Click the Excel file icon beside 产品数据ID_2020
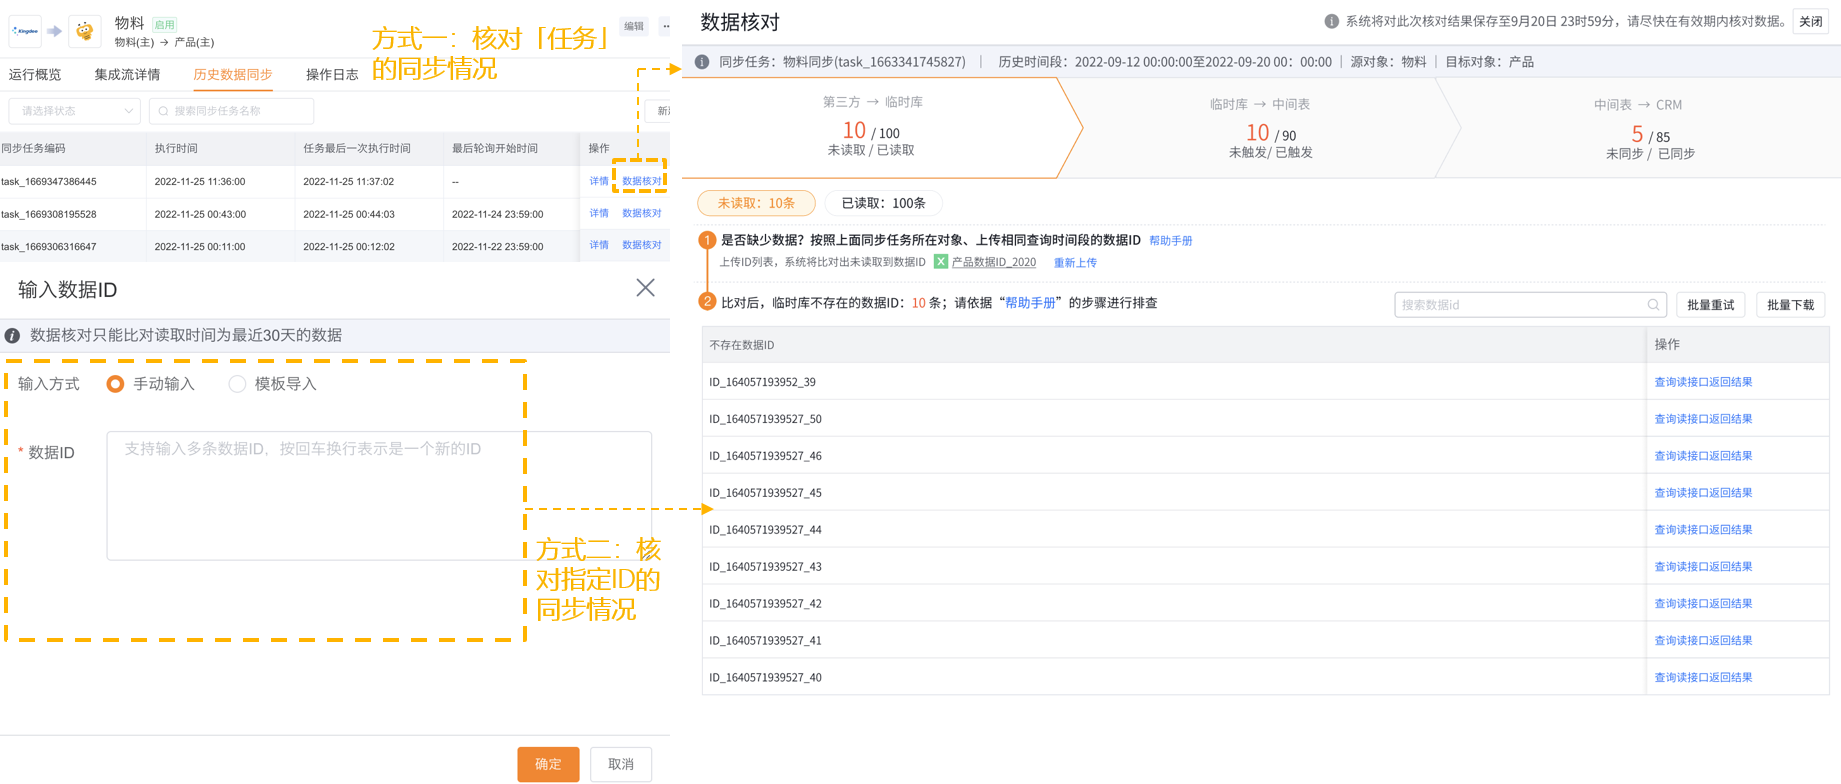This screenshot has height=784, width=1841. tap(941, 262)
